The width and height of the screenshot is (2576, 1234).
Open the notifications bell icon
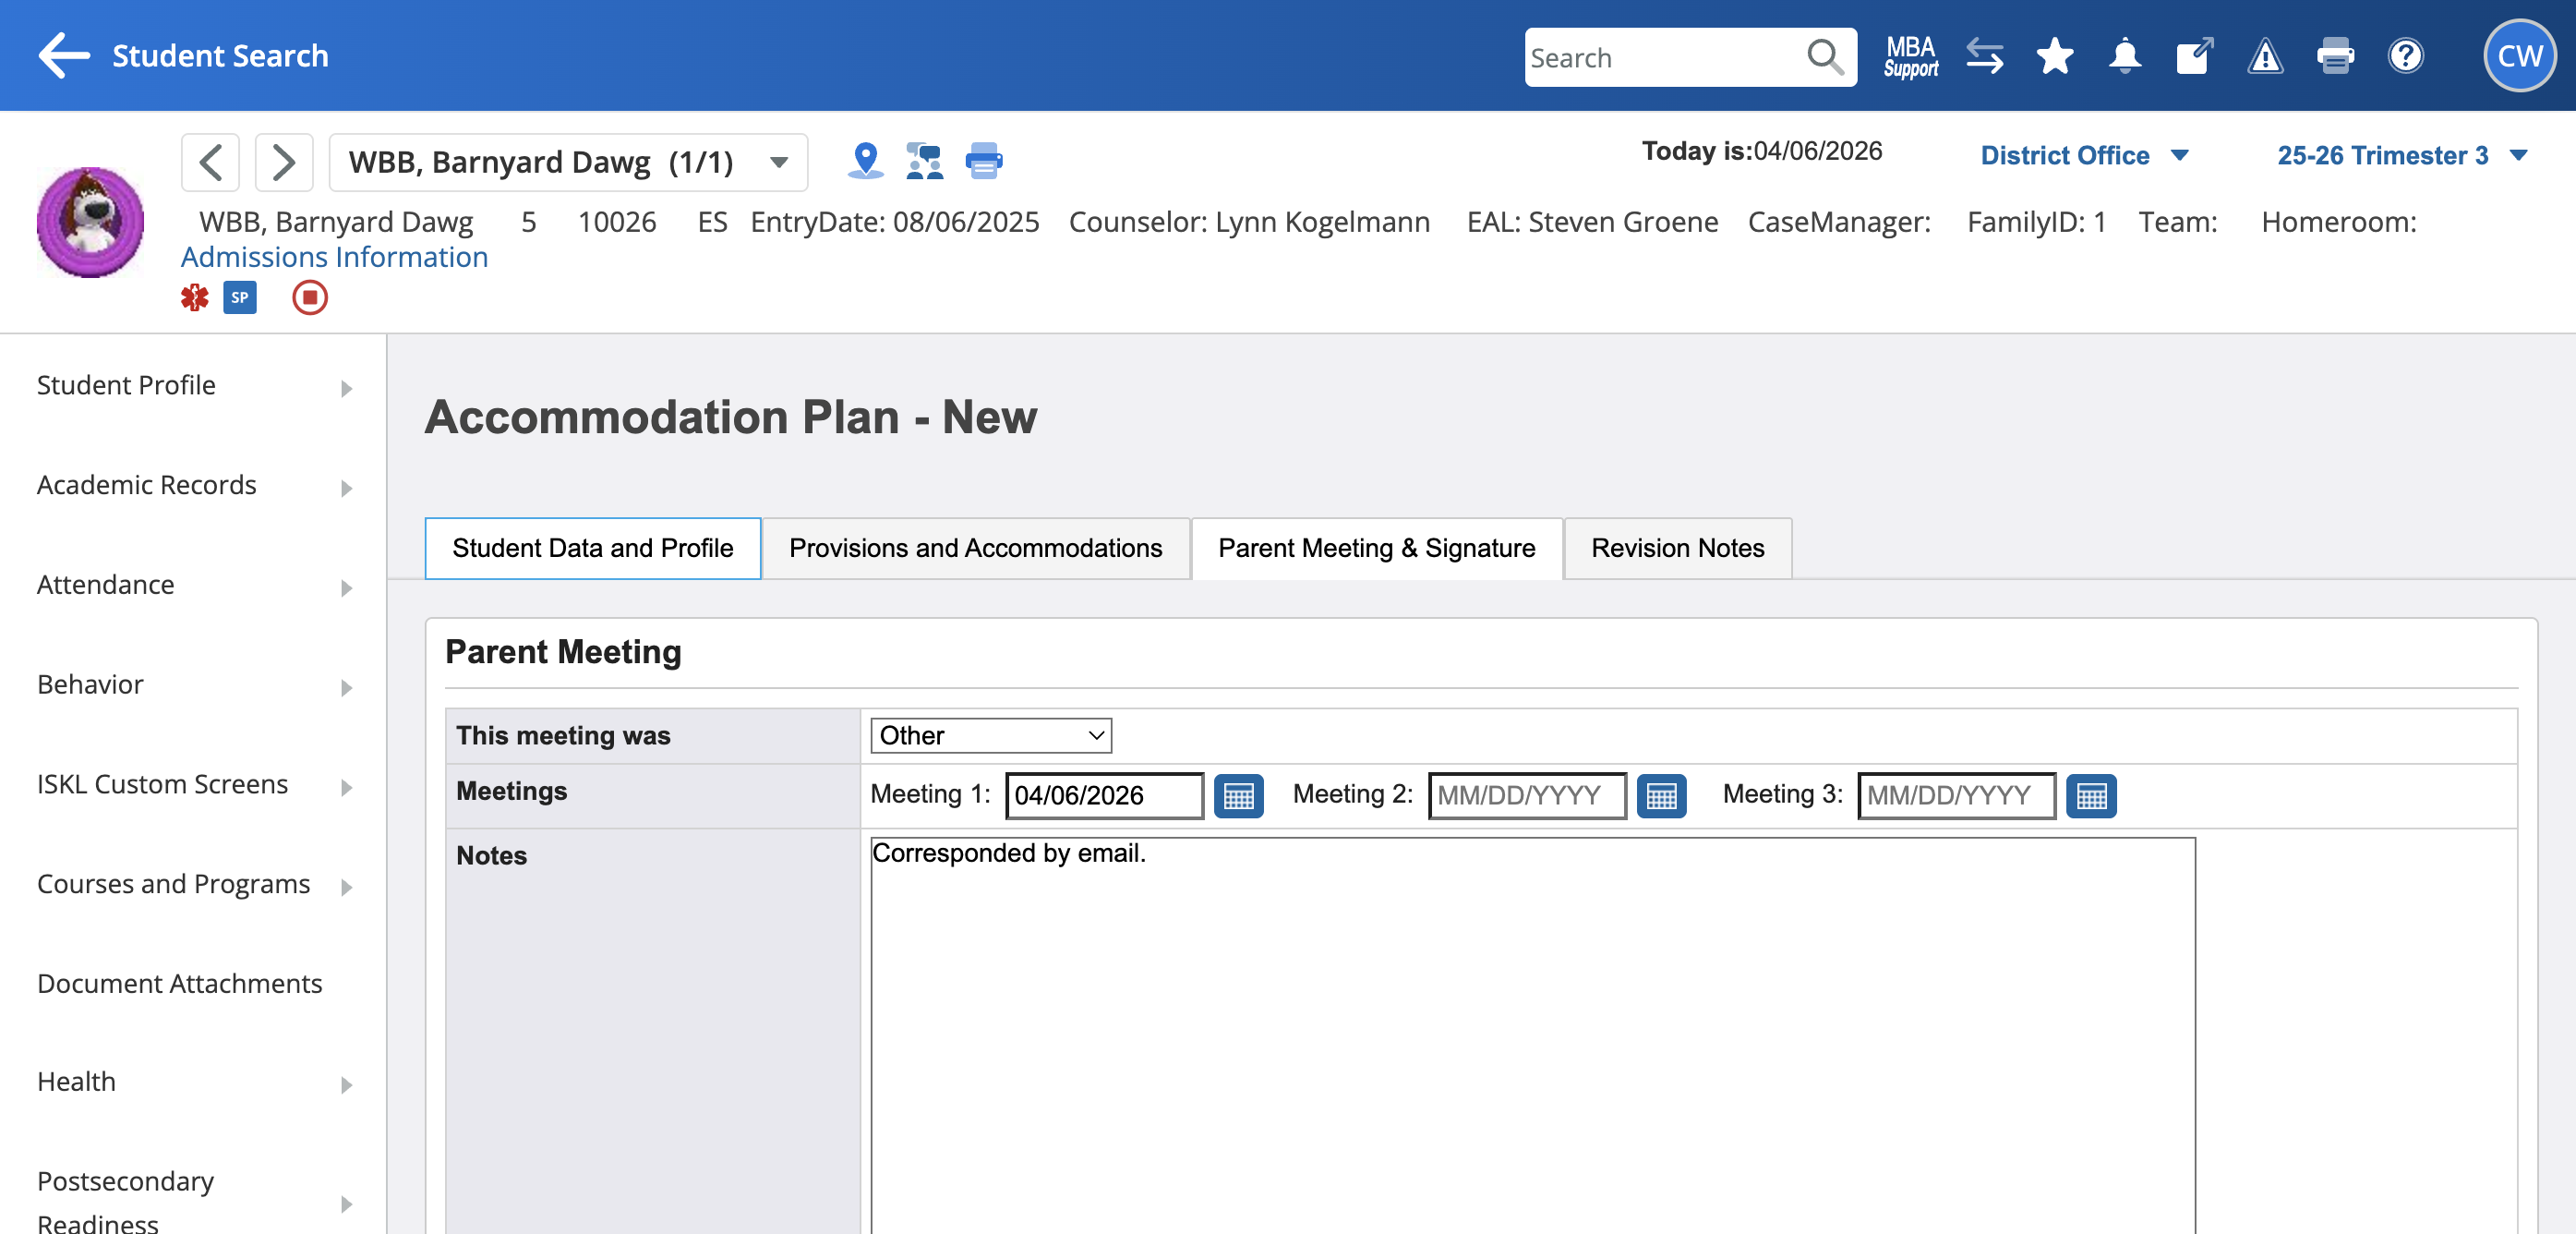tap(2124, 56)
